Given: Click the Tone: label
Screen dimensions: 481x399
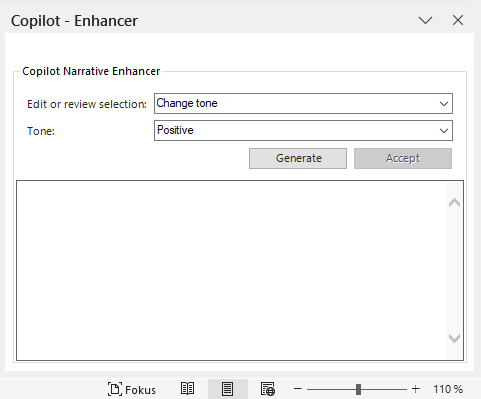Looking at the screenshot, I should tap(41, 131).
